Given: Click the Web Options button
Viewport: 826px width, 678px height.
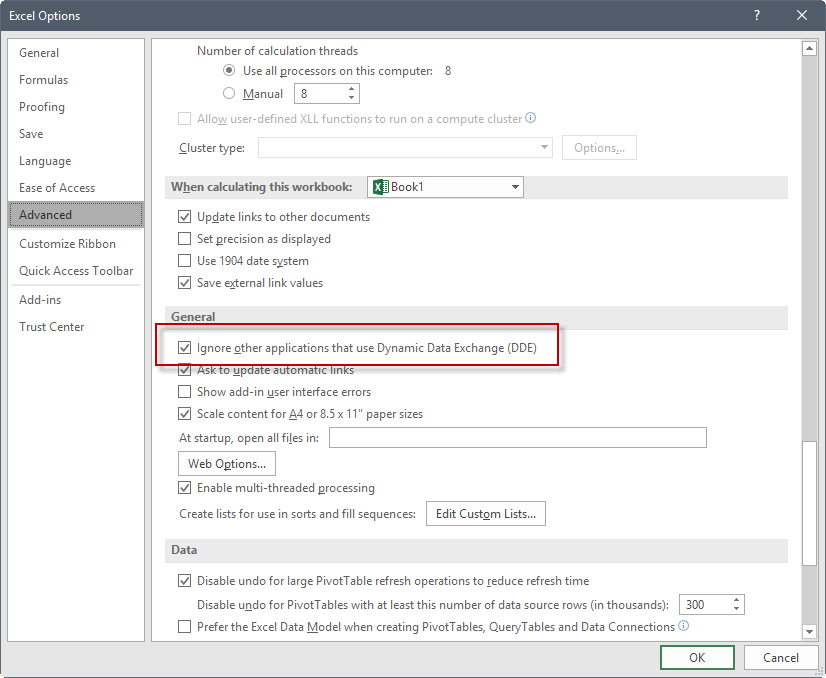Looking at the screenshot, I should pyautogui.click(x=227, y=464).
